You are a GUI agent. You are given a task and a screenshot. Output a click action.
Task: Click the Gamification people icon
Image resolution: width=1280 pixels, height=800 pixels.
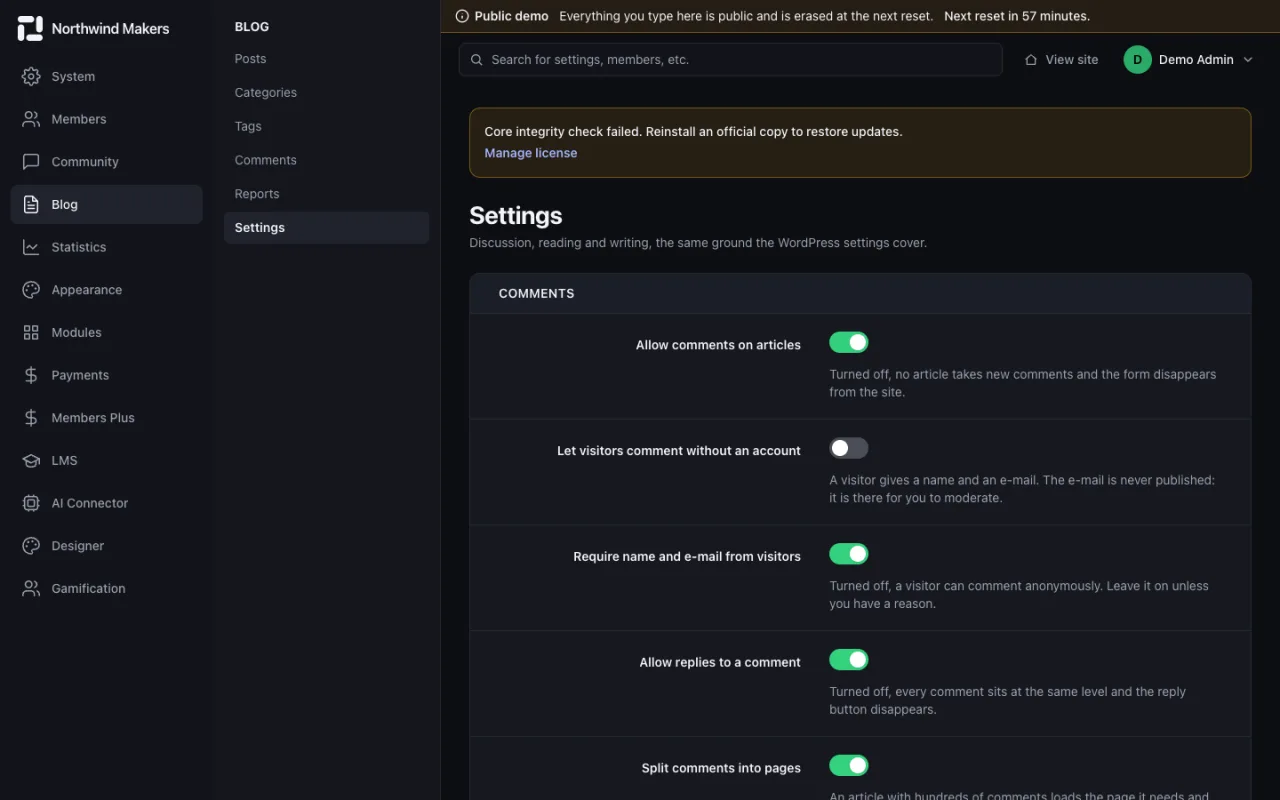coord(31,588)
